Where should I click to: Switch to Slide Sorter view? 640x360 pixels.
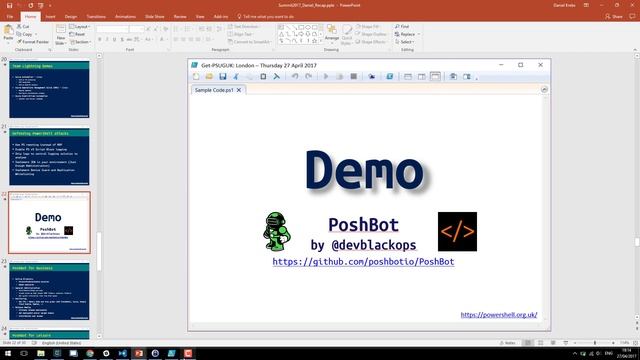tap(540, 343)
